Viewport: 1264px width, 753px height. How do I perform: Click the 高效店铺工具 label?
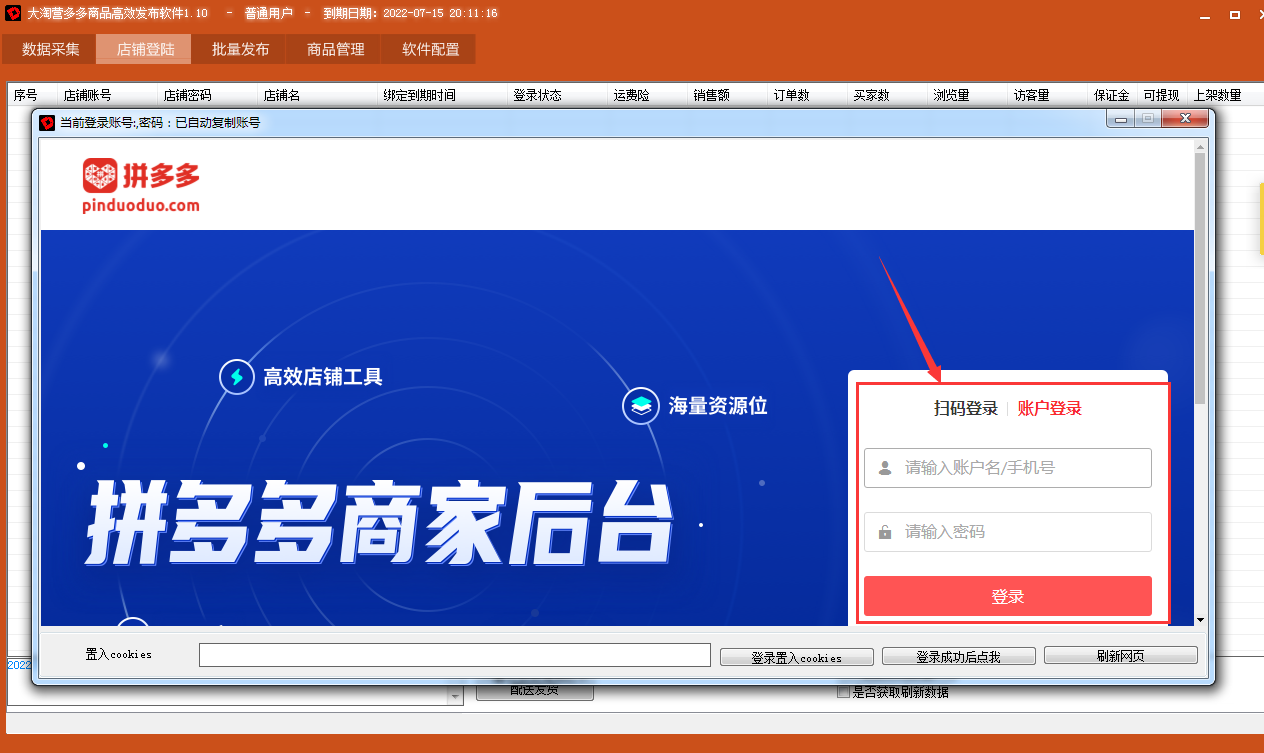323,377
